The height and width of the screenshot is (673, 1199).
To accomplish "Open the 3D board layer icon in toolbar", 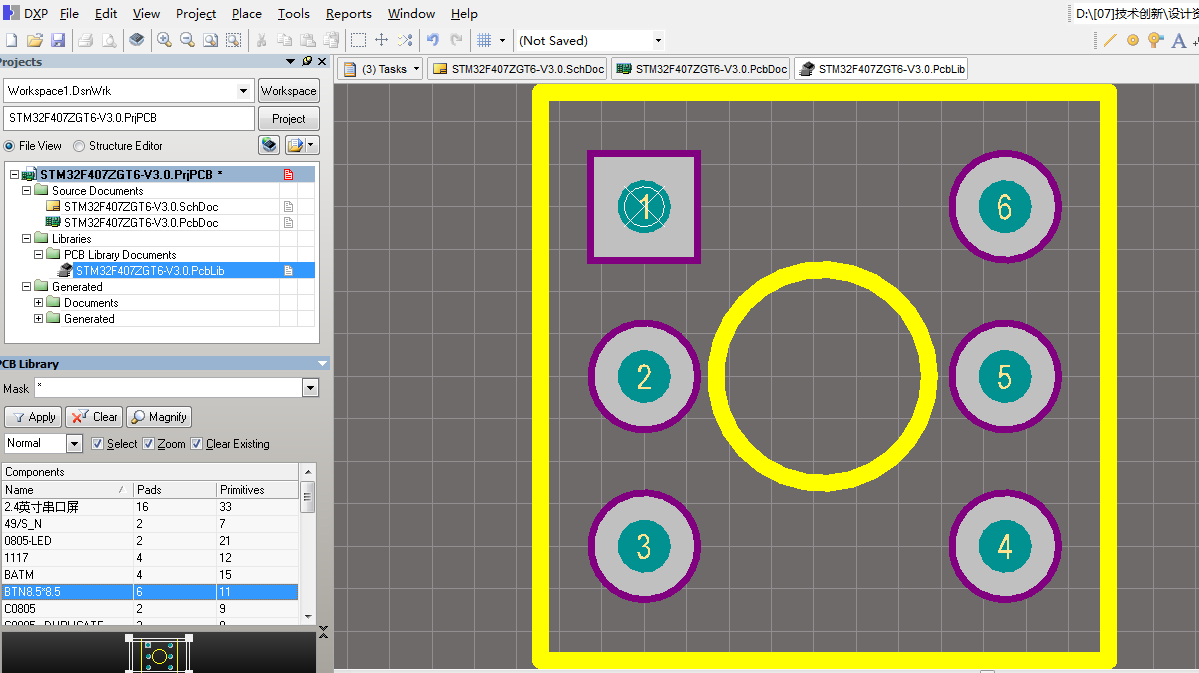I will click(137, 41).
